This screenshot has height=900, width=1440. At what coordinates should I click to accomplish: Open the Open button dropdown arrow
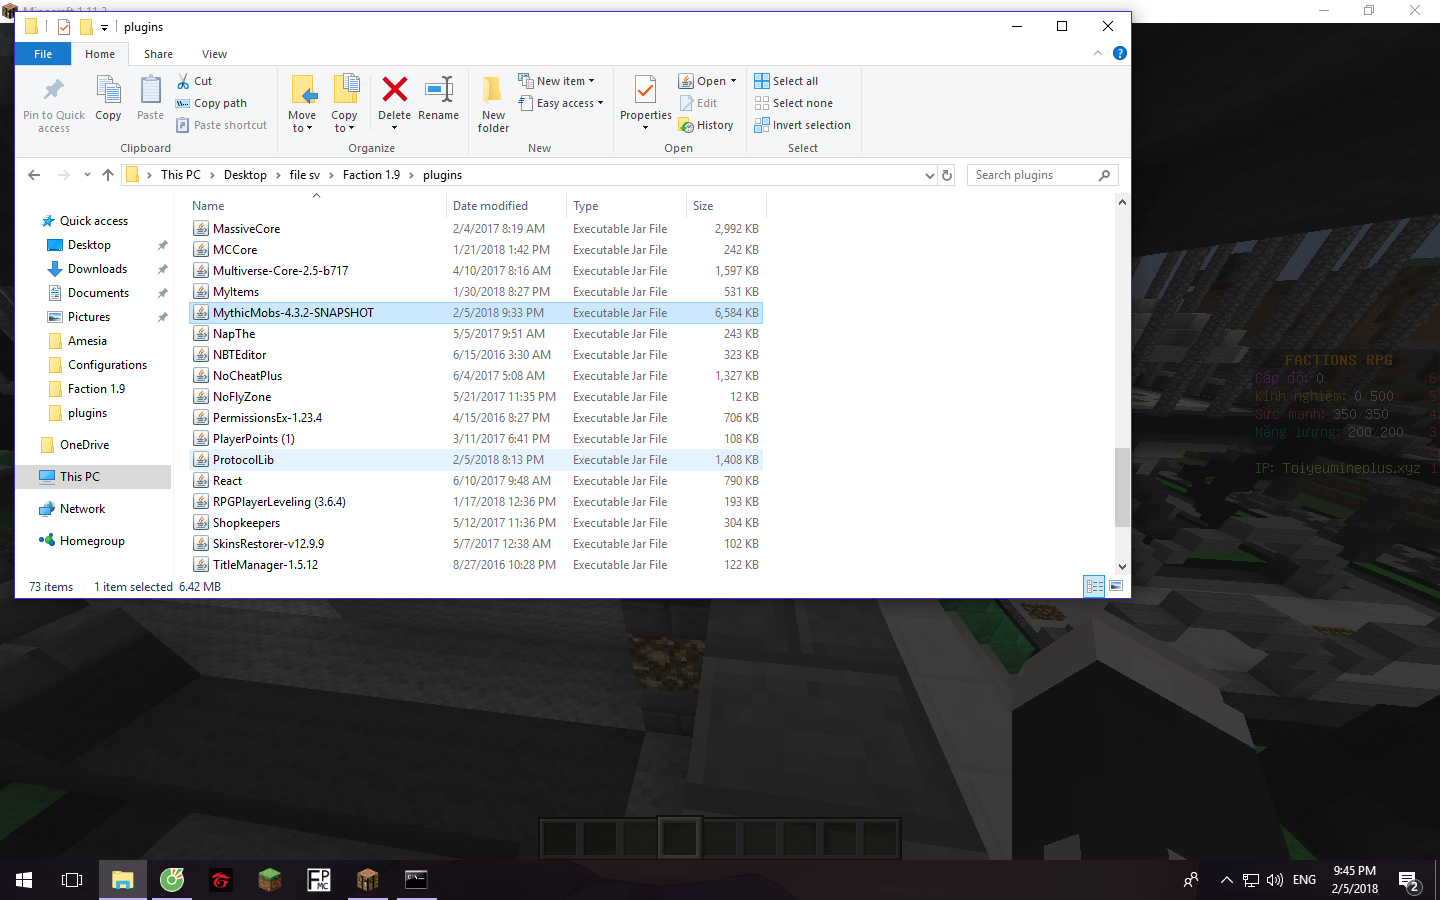tap(733, 81)
